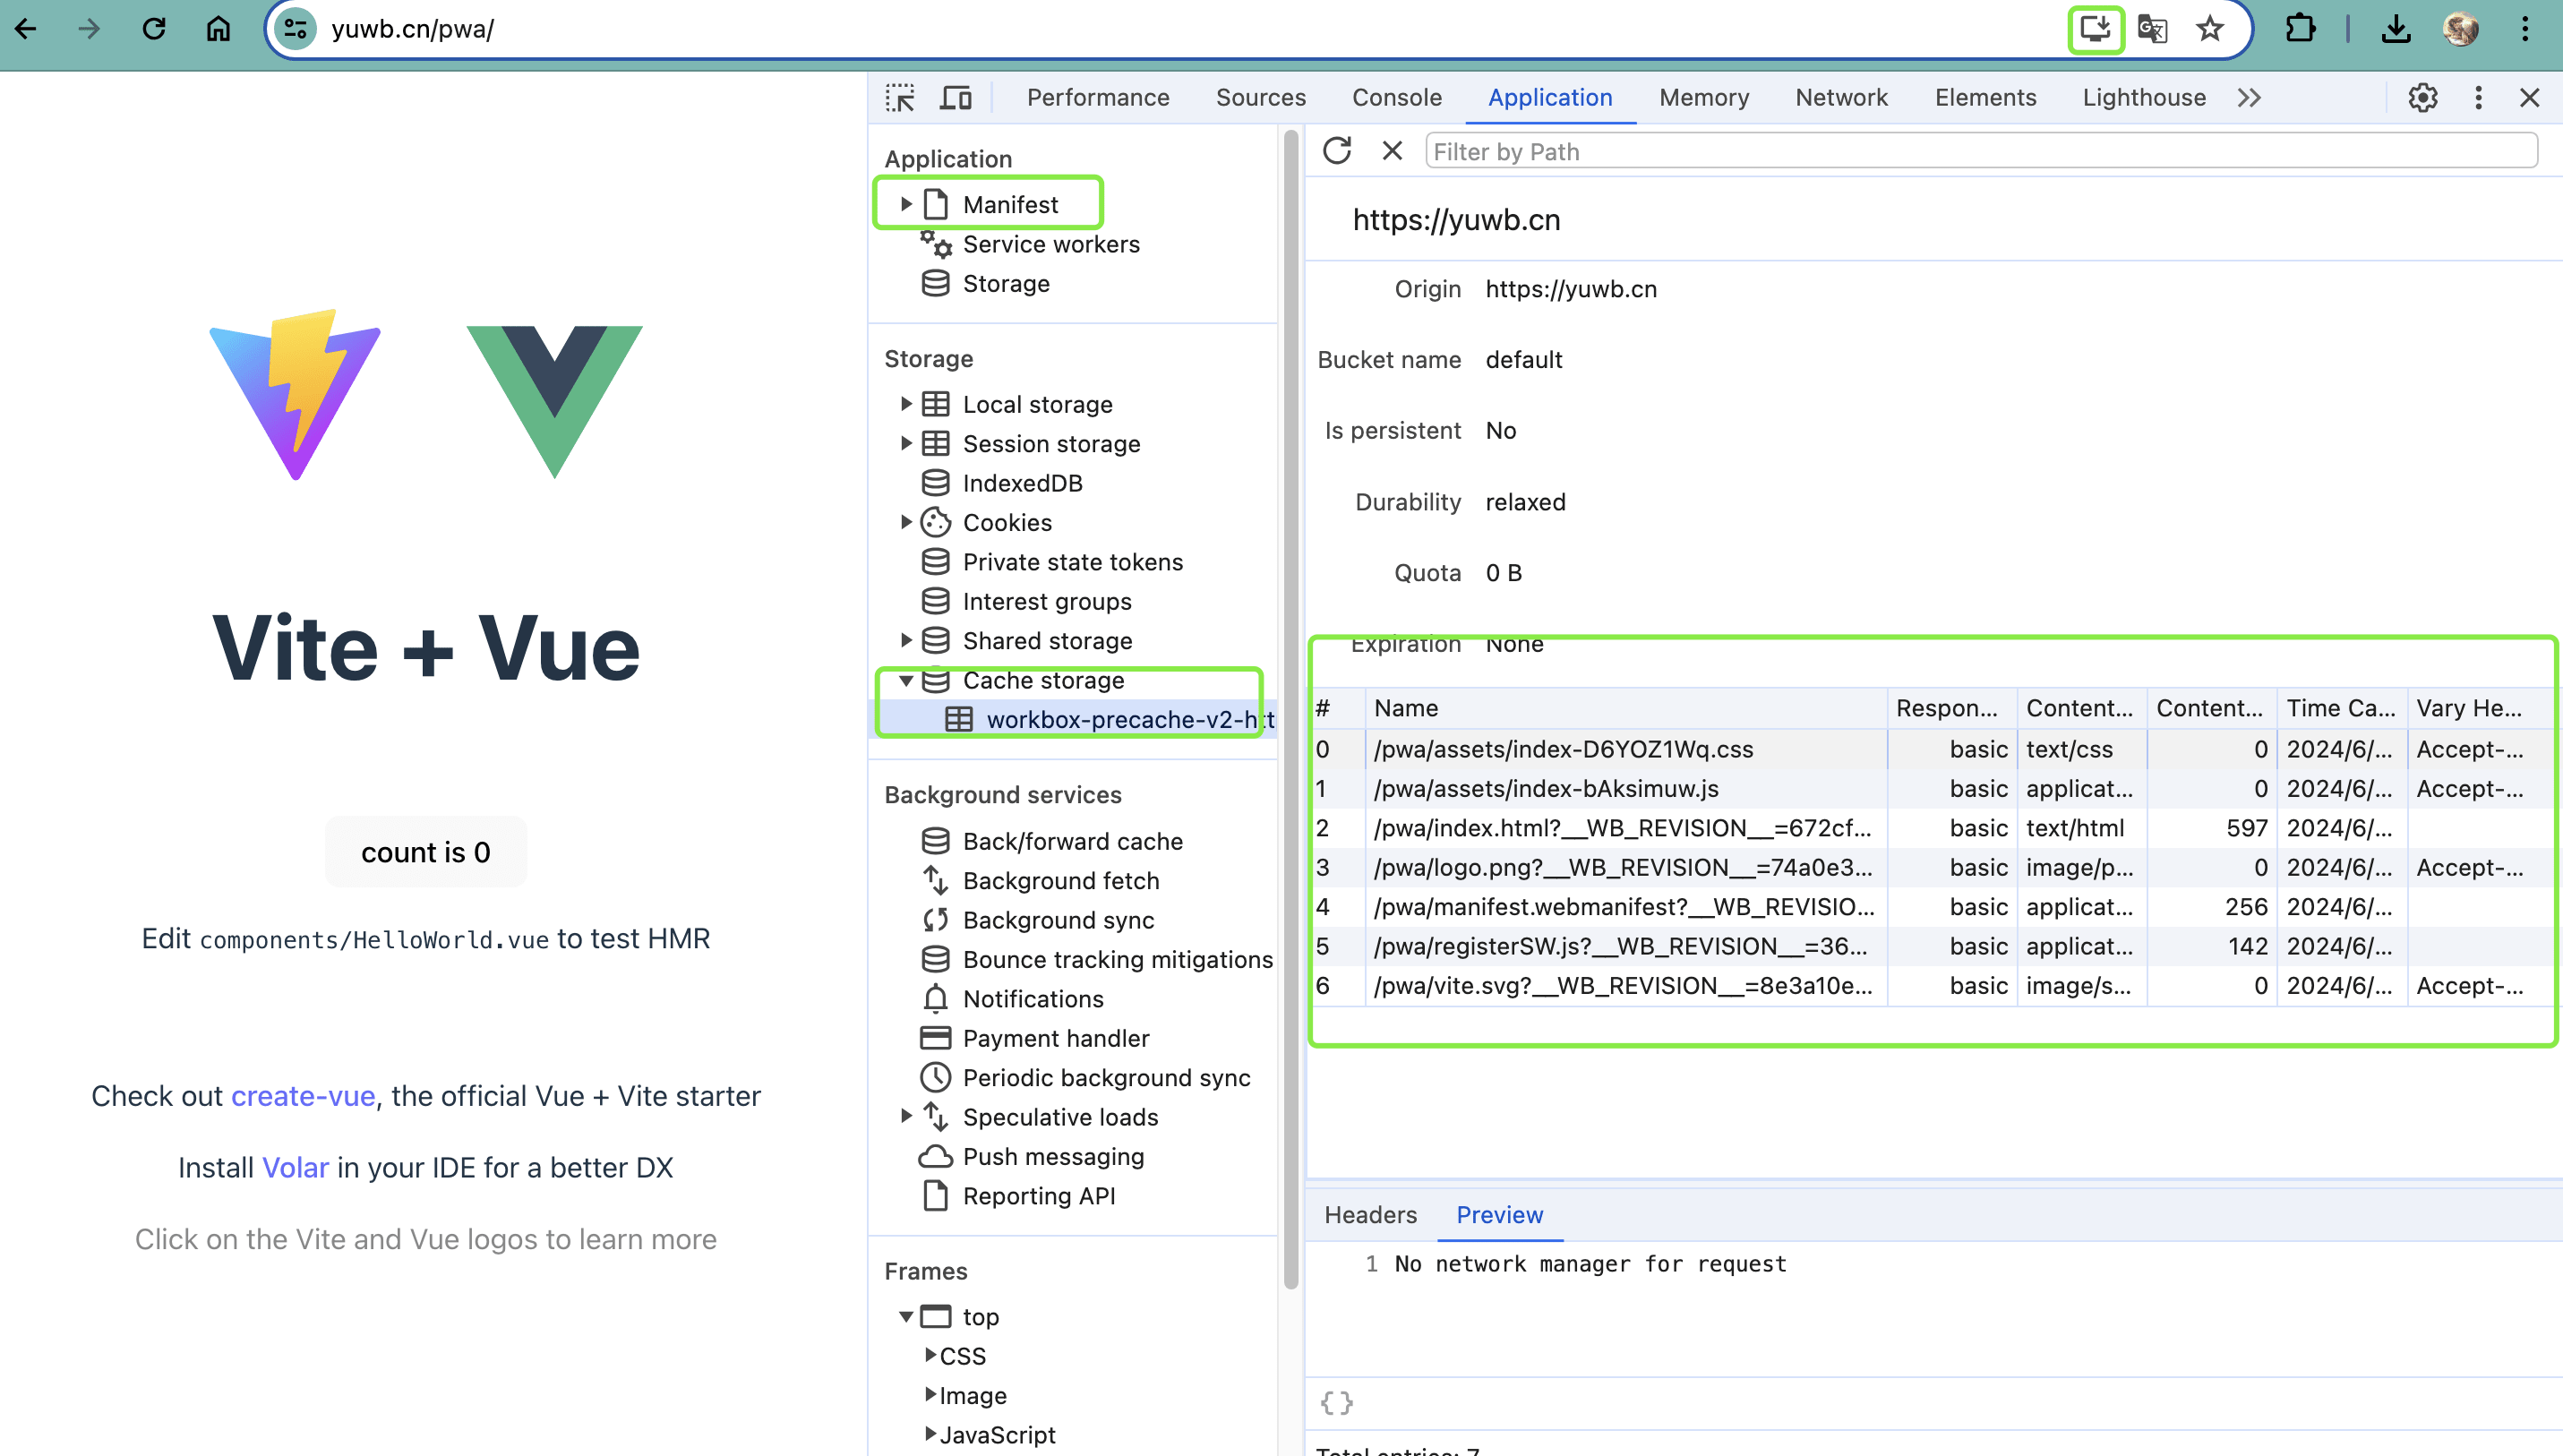
Task: Click the browser forward arrow
Action: (x=90, y=29)
